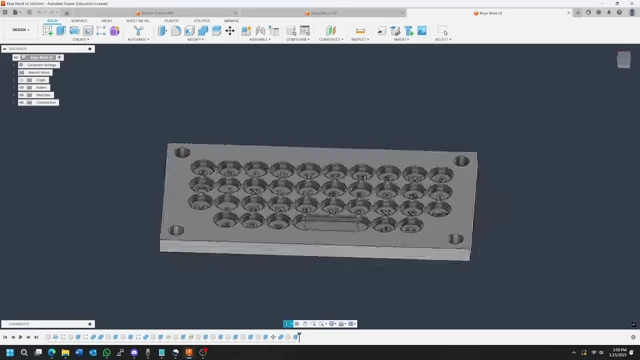Switch to the Surface ribbon tab
Image resolution: width=640 pixels, height=360 pixels.
click(79, 21)
